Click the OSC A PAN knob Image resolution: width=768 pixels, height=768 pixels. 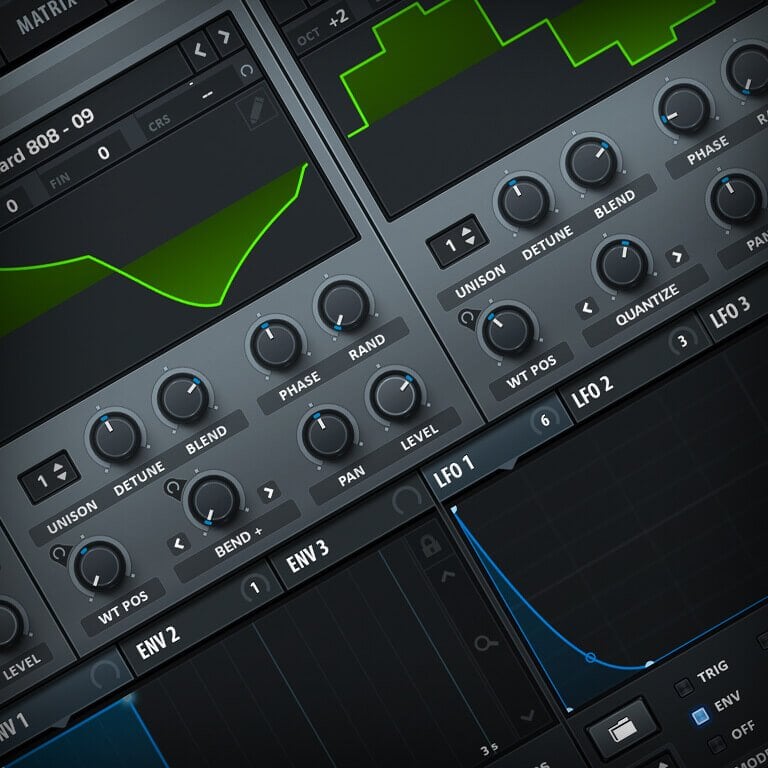(328, 434)
